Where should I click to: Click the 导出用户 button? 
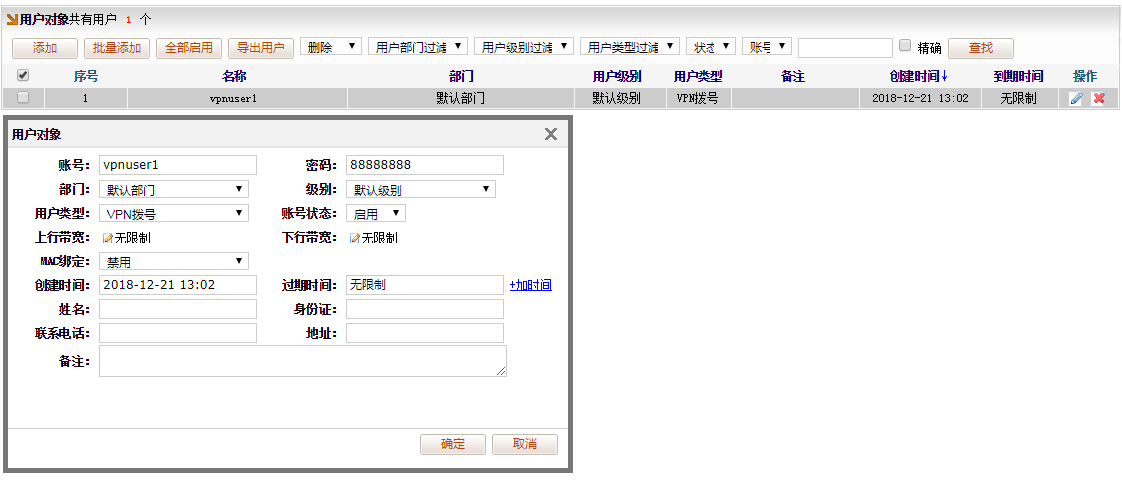pyautogui.click(x=259, y=48)
